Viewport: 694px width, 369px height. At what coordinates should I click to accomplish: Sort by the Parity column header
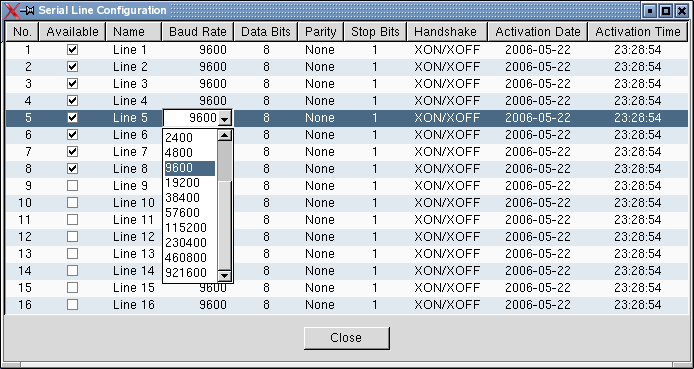pos(321,32)
